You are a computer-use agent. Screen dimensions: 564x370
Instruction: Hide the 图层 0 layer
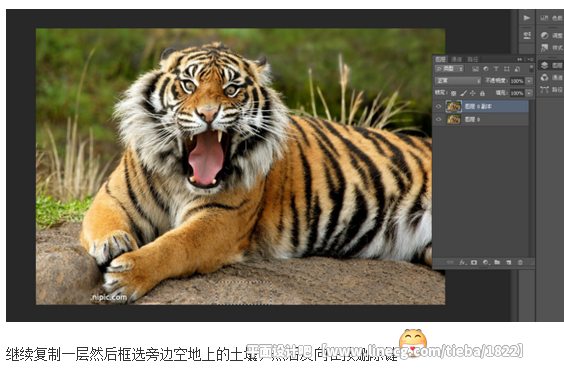[438, 119]
